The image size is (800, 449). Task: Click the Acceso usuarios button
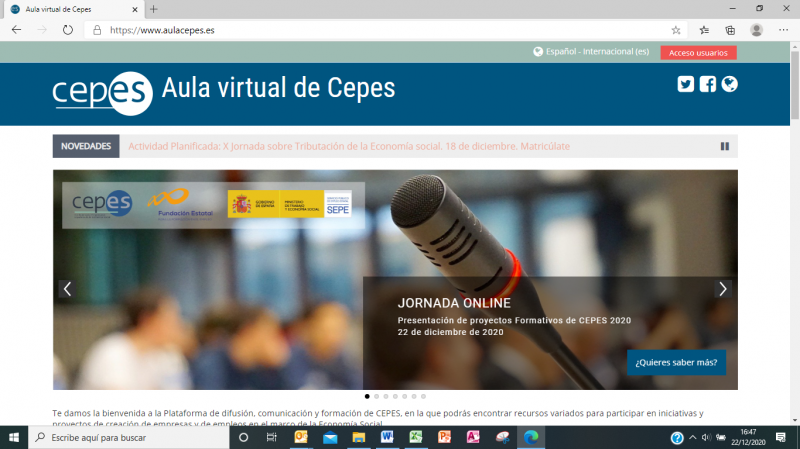click(698, 52)
